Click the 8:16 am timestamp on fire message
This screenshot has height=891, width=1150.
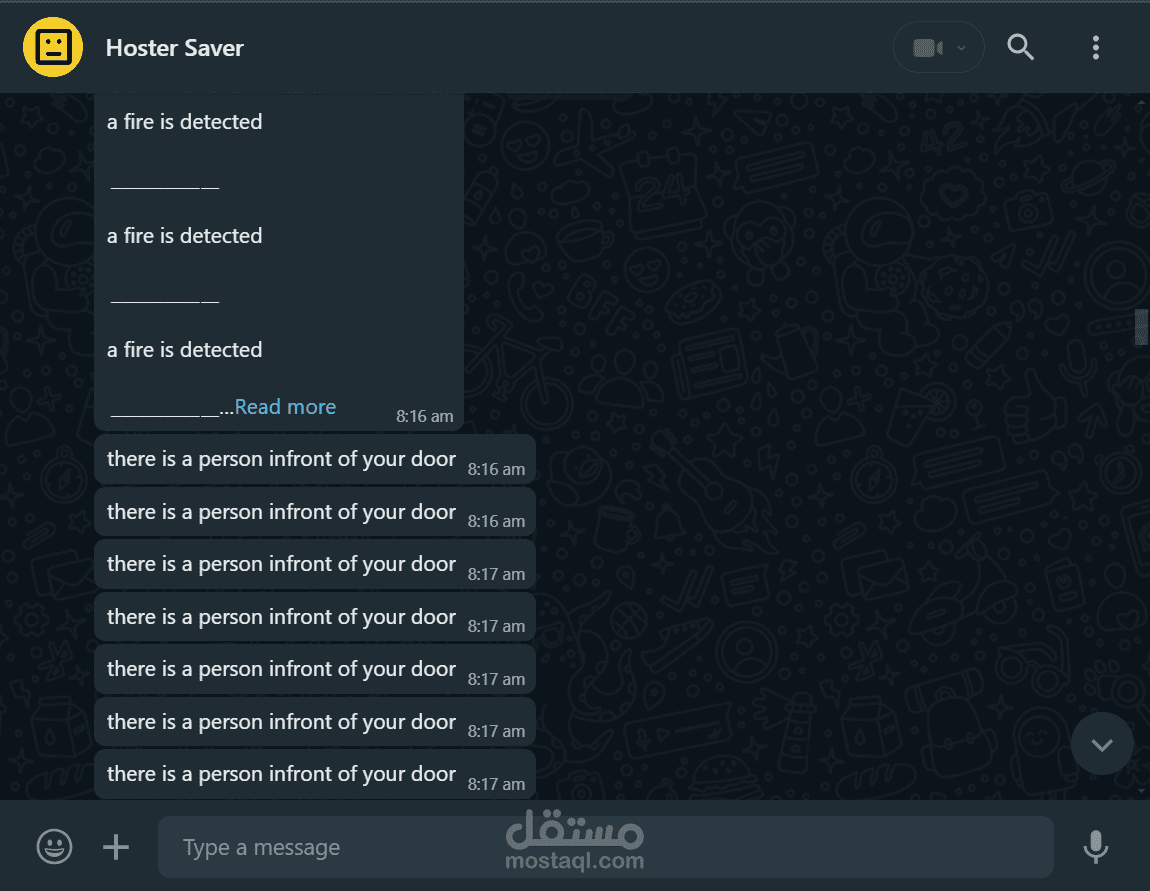pos(425,417)
